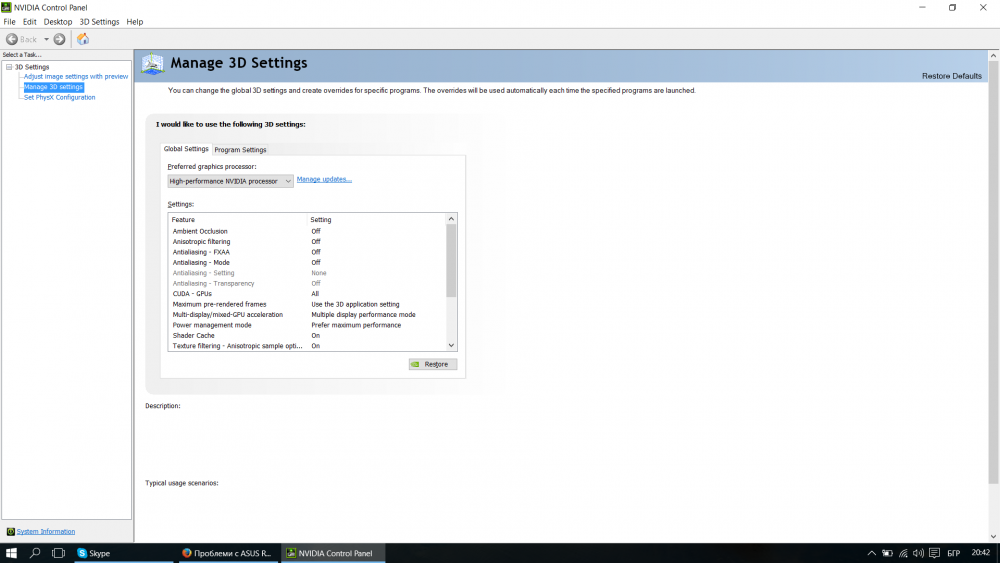This screenshot has width=1000, height=563.
Task: Click the Restore button
Action: (x=433, y=364)
